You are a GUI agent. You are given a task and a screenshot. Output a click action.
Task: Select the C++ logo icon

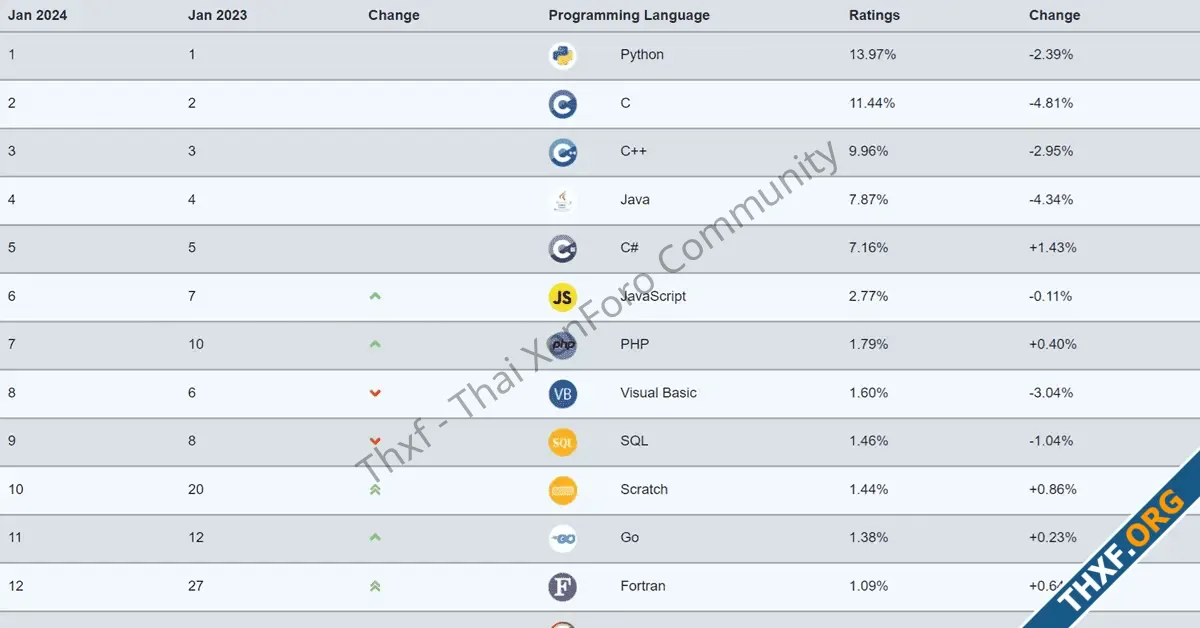click(562, 152)
